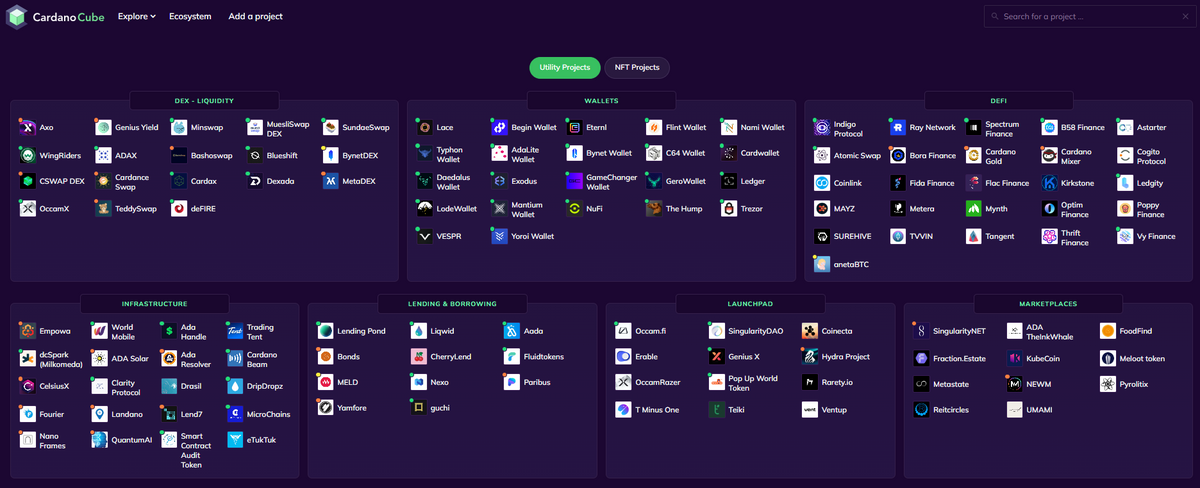Open the Fluidtokens project
Image resolution: width=1200 pixels, height=488 pixels.
click(536, 357)
